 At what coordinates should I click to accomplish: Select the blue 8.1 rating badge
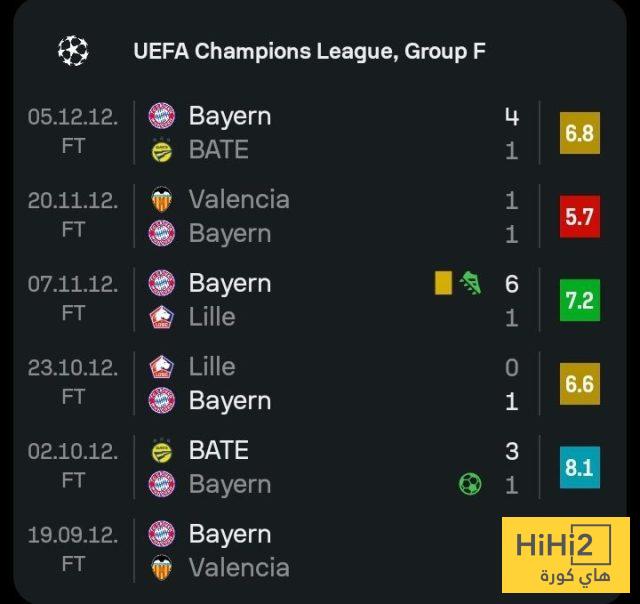tap(579, 467)
